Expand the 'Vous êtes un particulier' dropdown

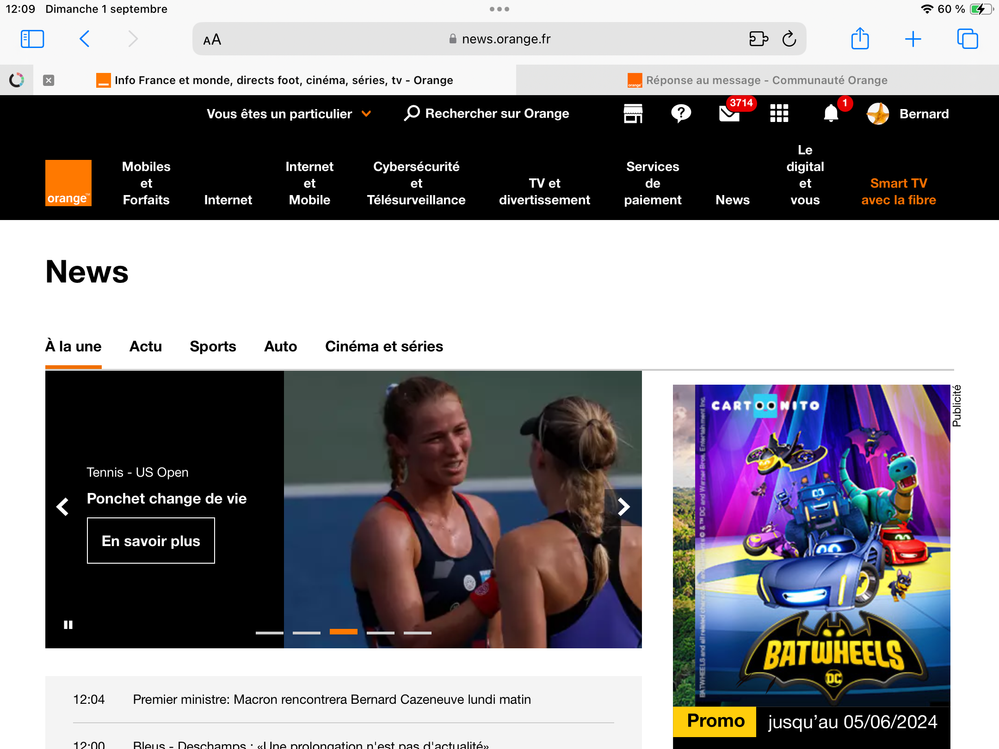(289, 114)
